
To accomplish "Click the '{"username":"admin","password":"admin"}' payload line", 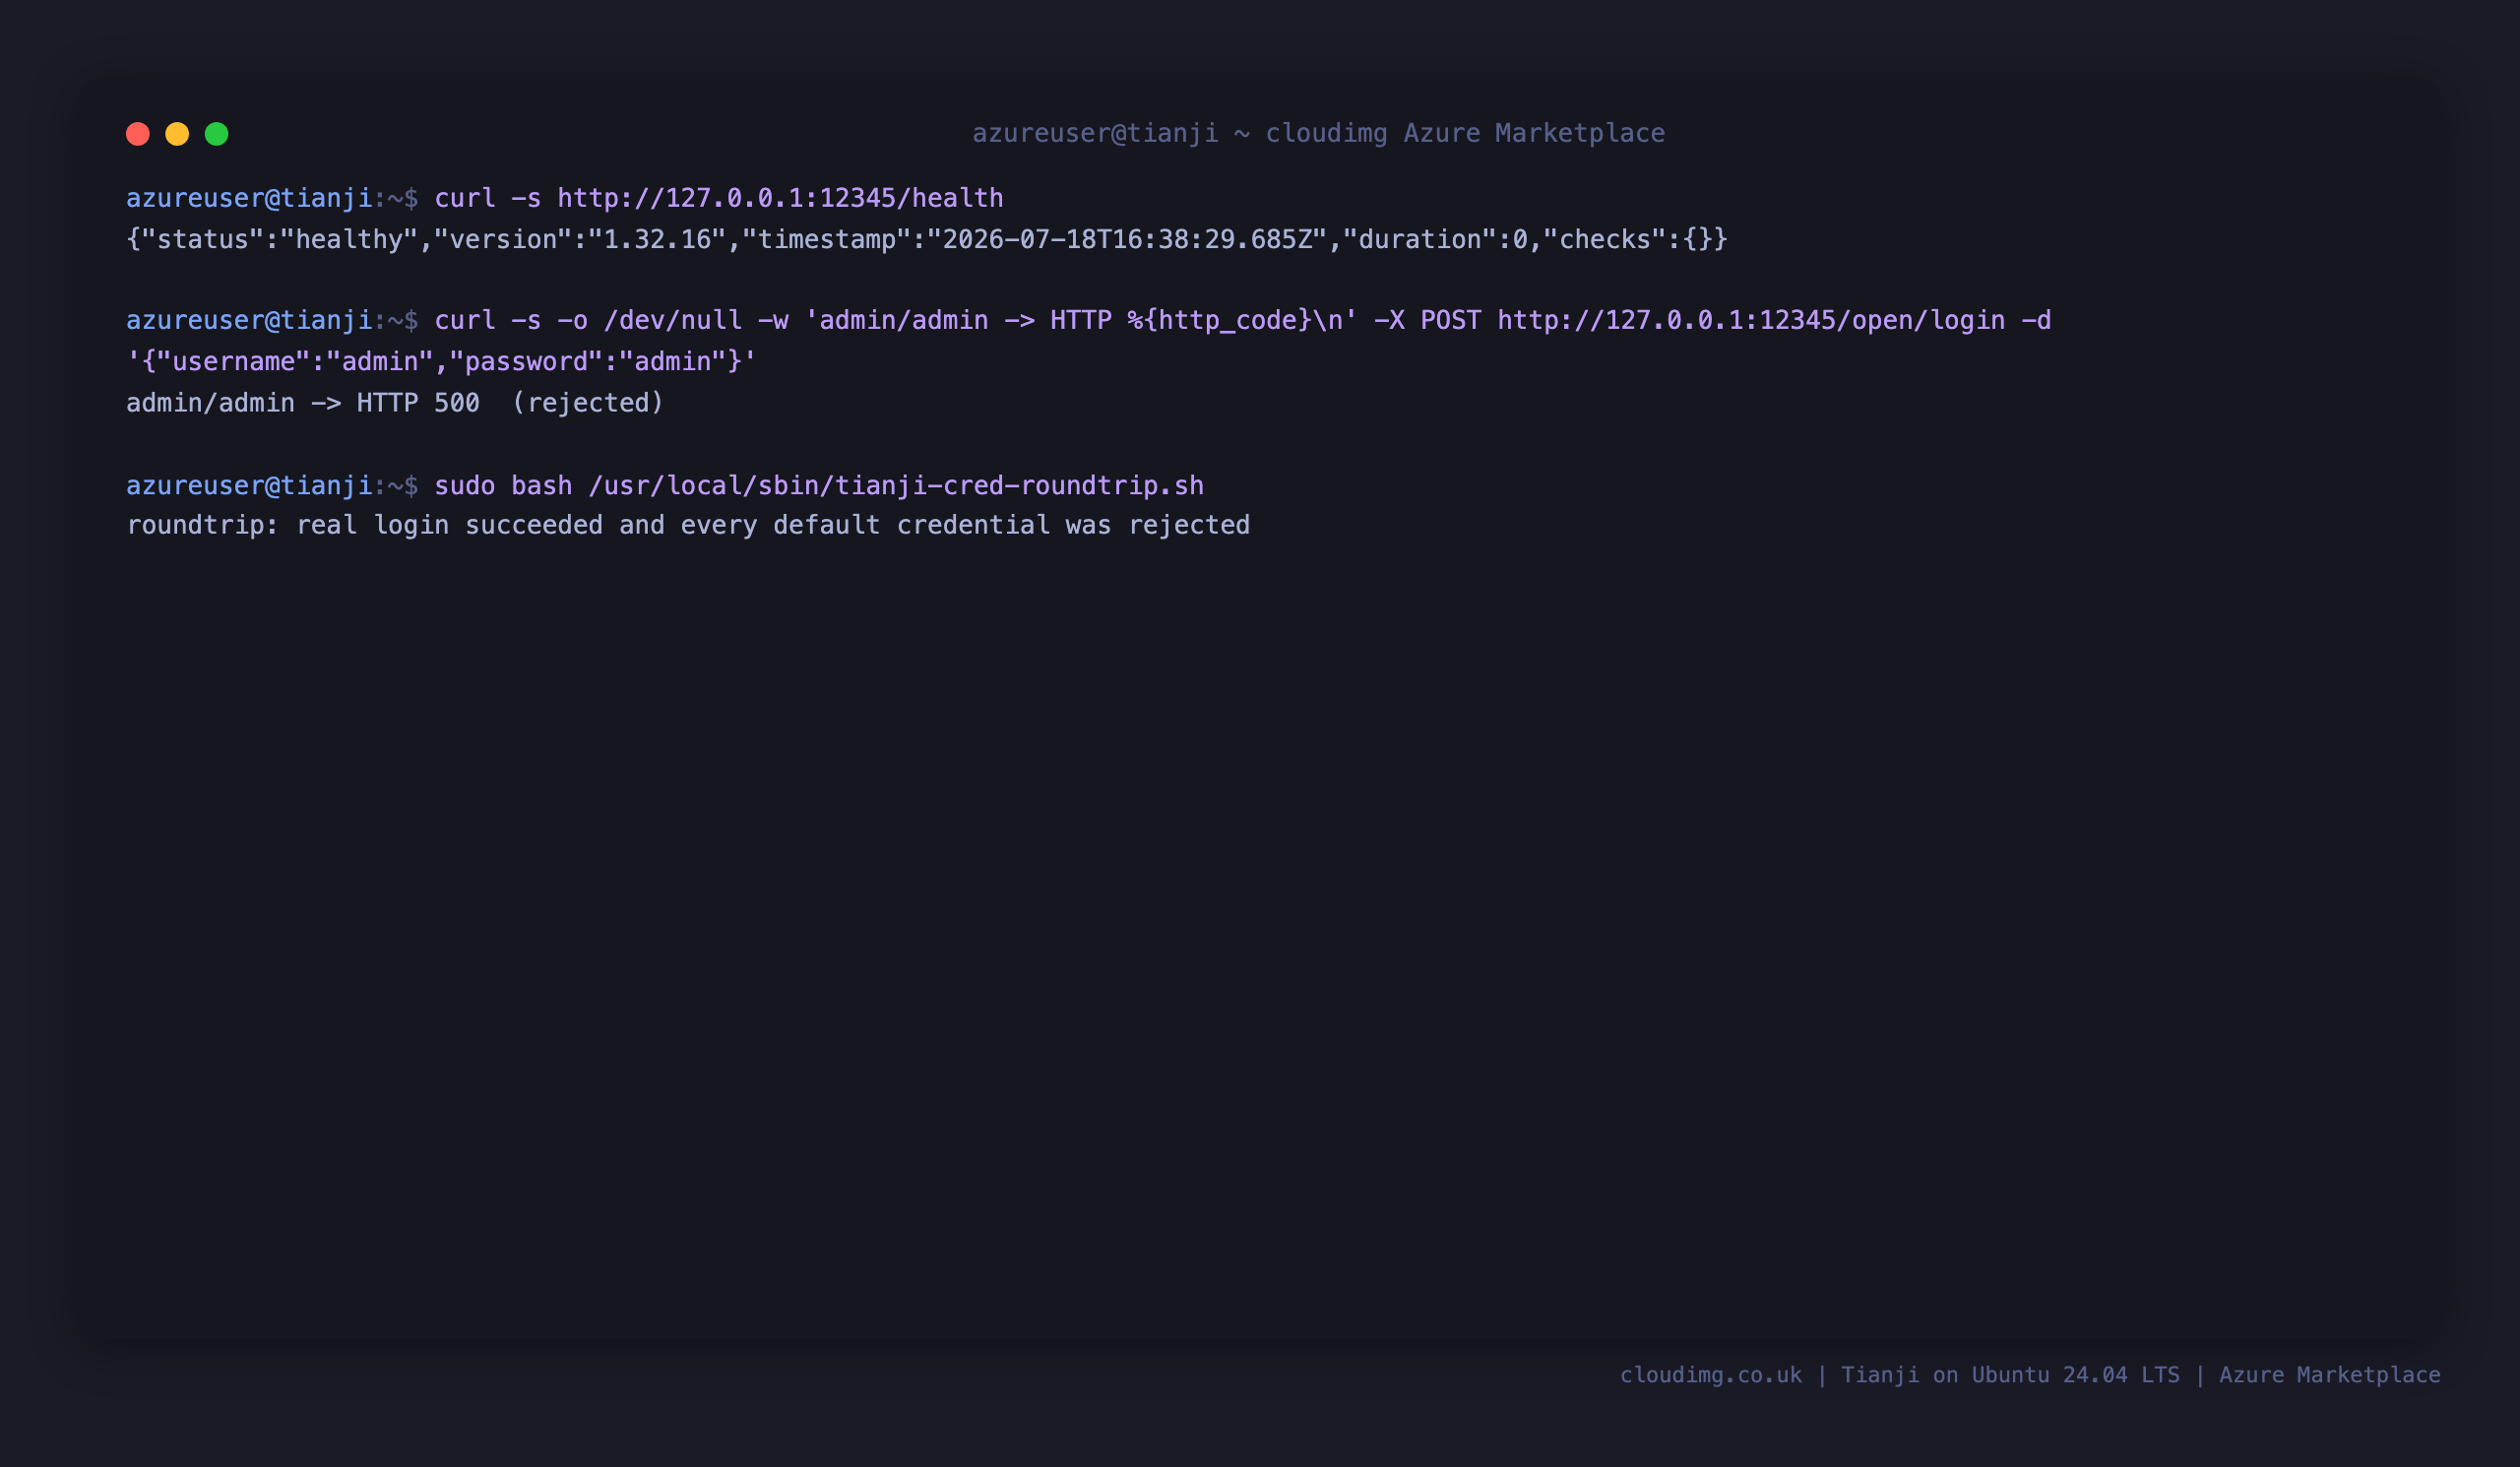I will click(442, 361).
